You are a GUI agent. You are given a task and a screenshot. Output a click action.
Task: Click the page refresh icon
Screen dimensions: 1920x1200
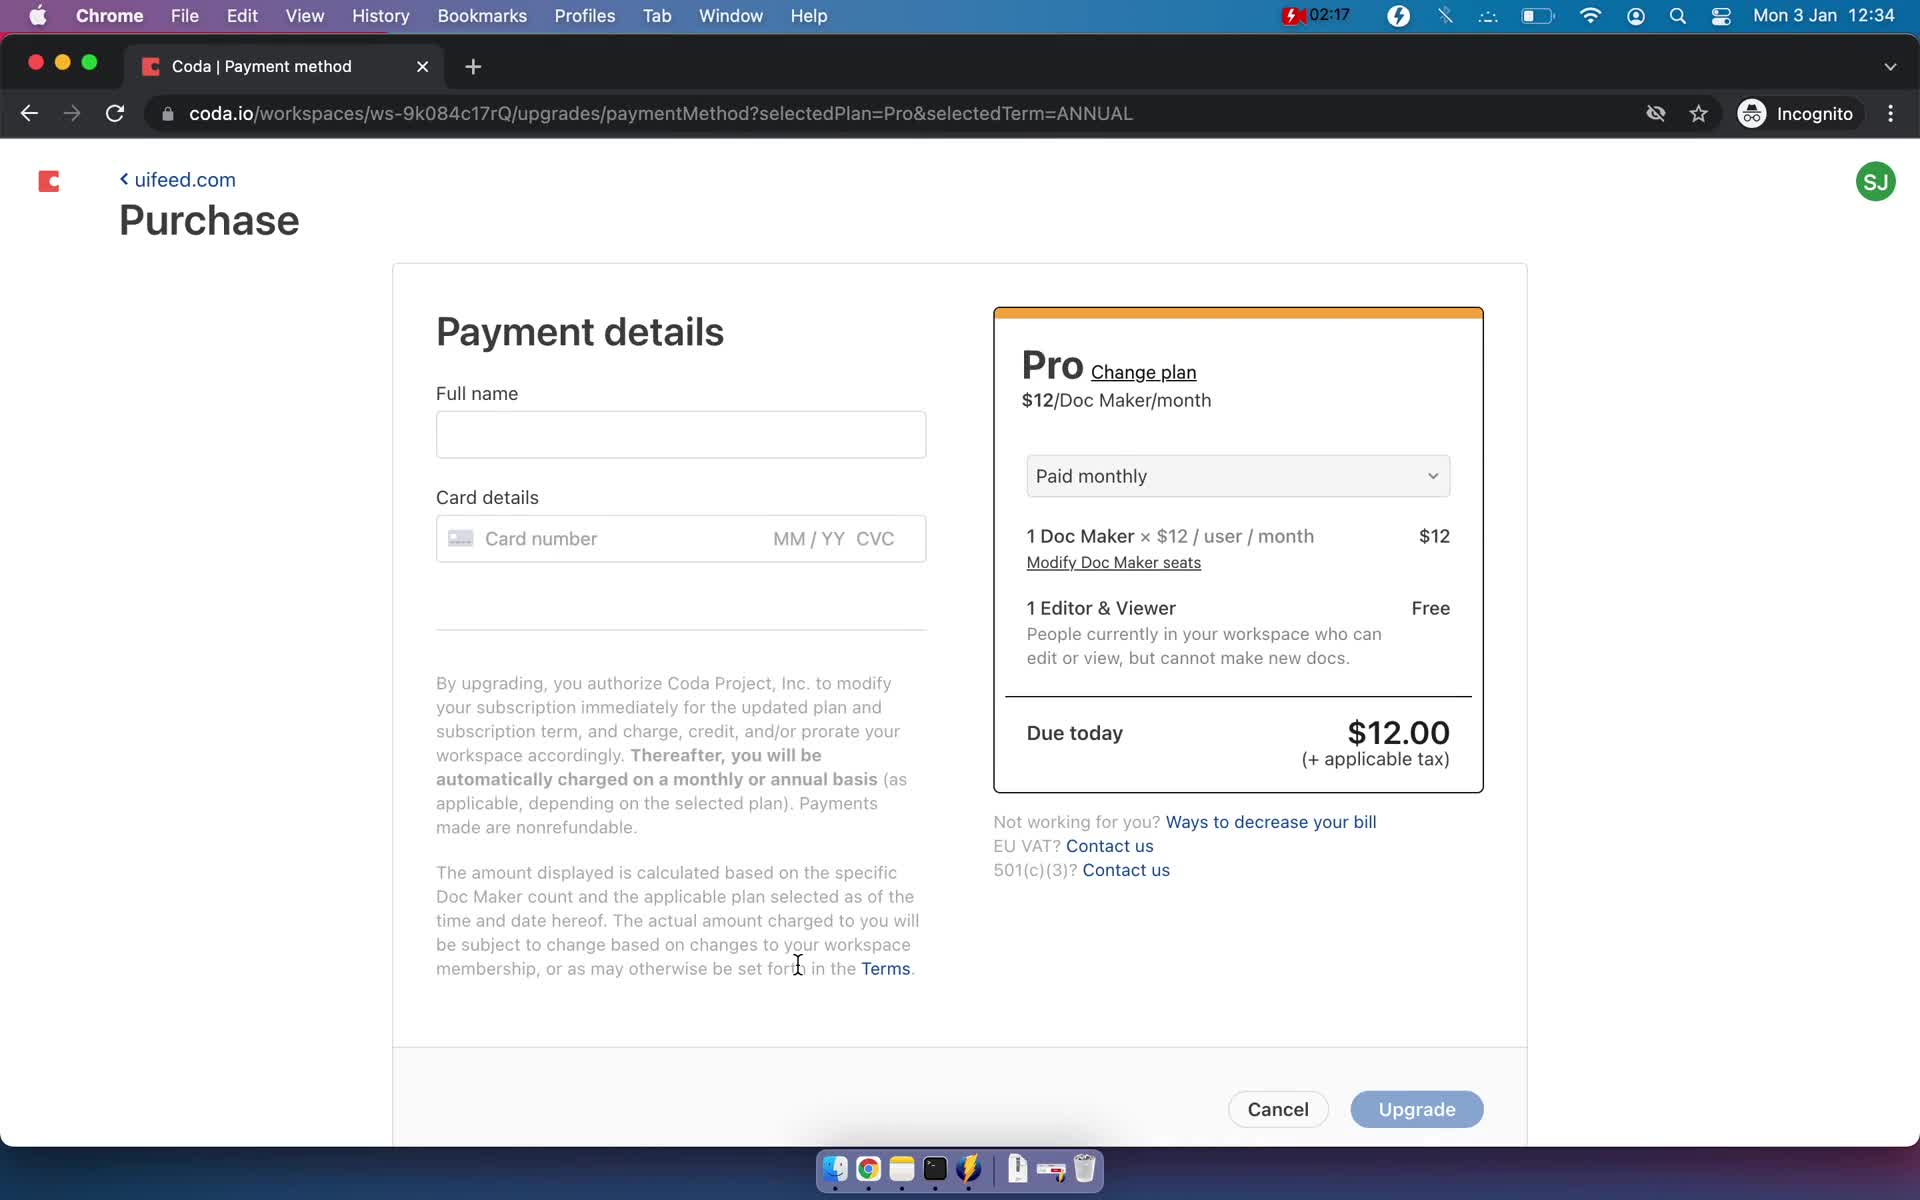(x=117, y=113)
